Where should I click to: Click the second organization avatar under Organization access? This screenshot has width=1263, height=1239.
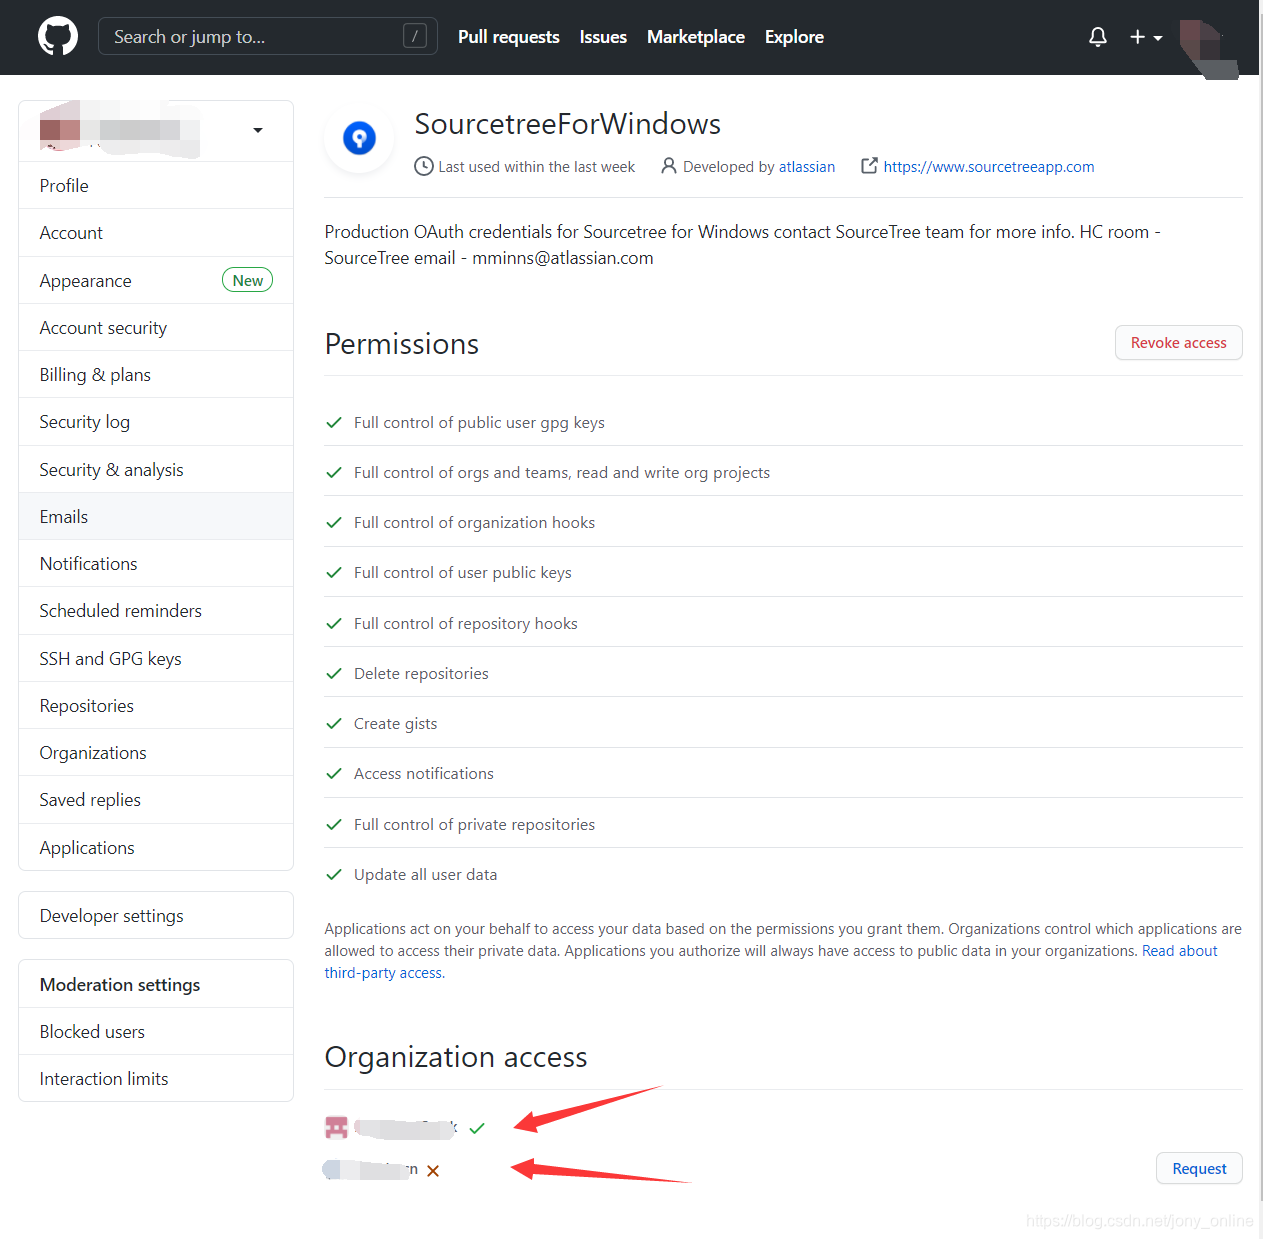point(332,1169)
